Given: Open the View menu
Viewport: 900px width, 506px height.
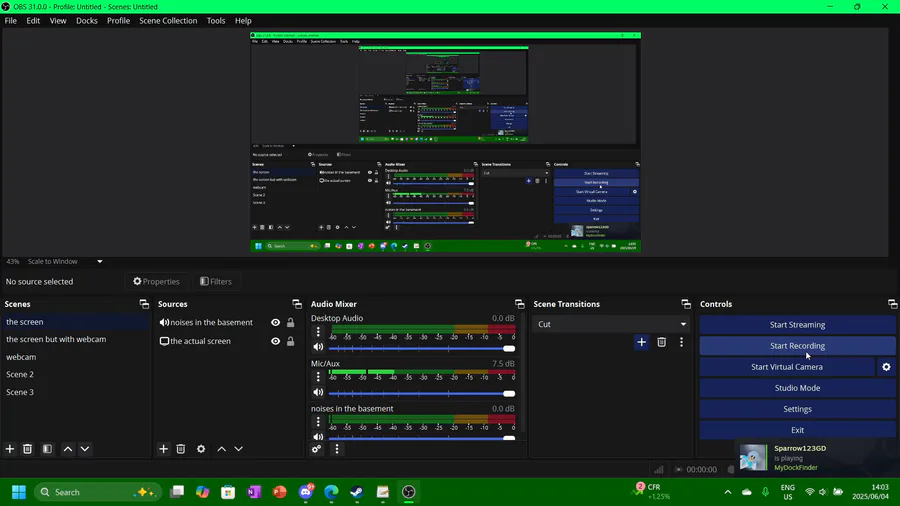Looking at the screenshot, I should tap(58, 21).
